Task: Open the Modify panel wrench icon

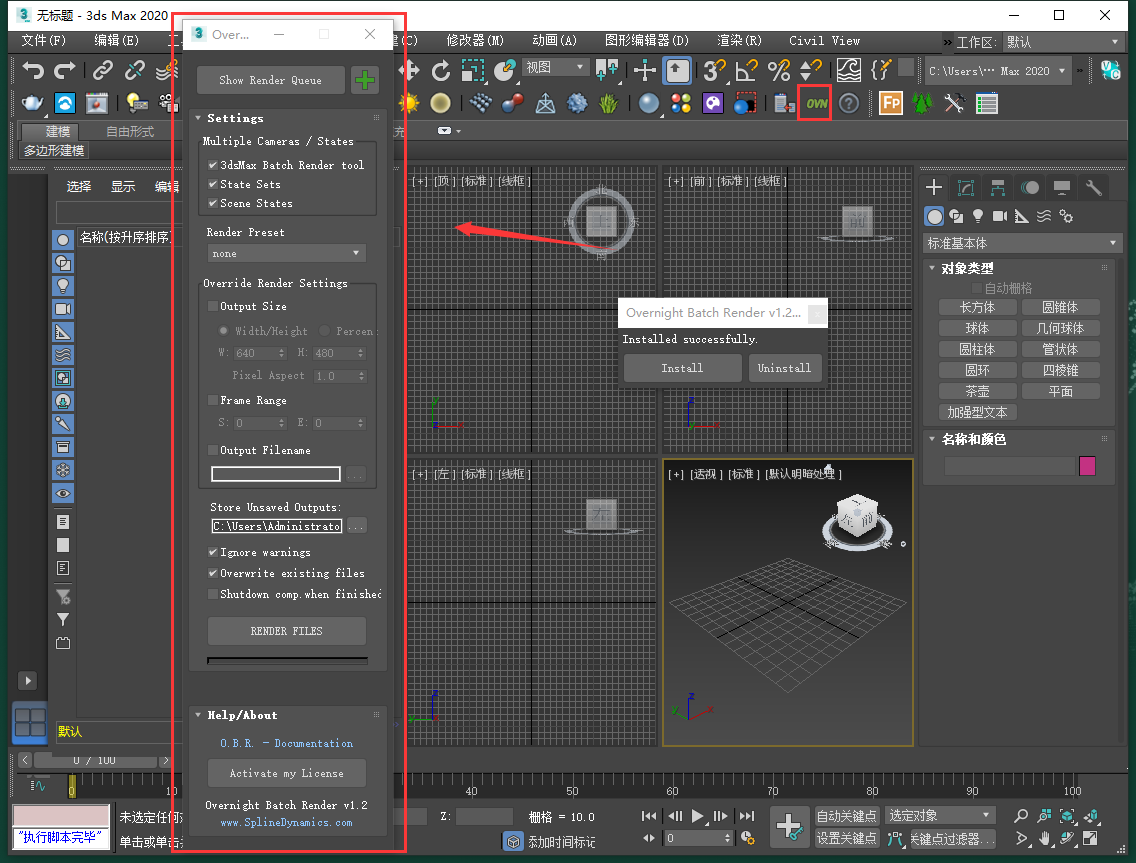Action: (1093, 187)
